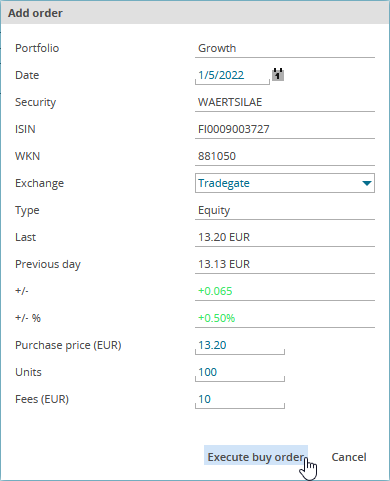The height and width of the screenshot is (481, 390).
Task: Click the ISIN value FI0009003727
Action: (234, 129)
